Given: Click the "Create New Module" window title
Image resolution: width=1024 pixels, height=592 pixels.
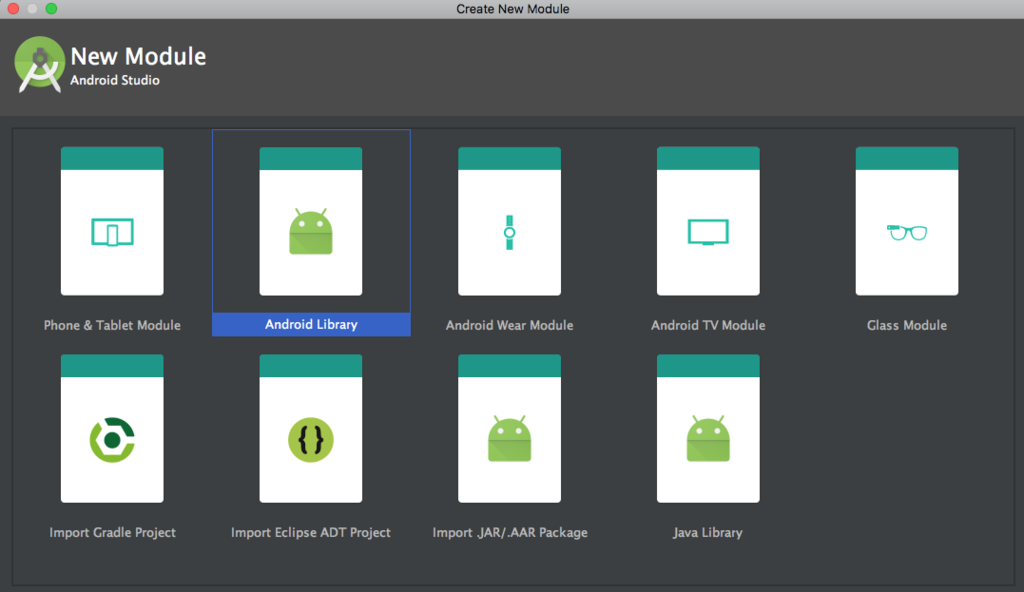Looking at the screenshot, I should [x=513, y=9].
